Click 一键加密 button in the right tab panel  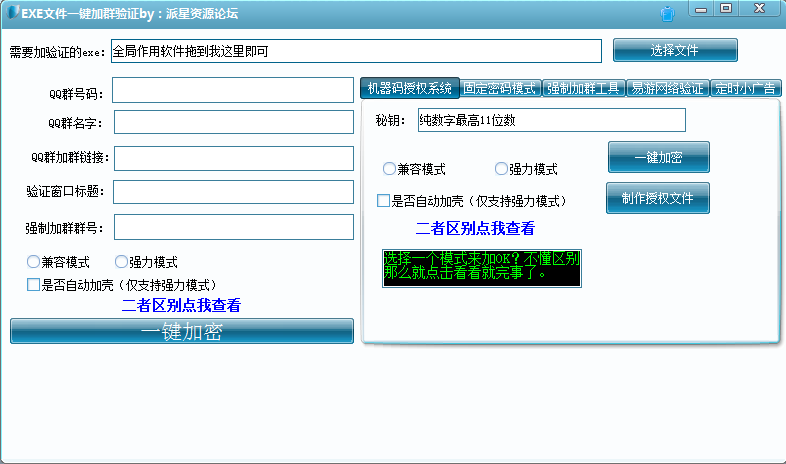point(659,157)
